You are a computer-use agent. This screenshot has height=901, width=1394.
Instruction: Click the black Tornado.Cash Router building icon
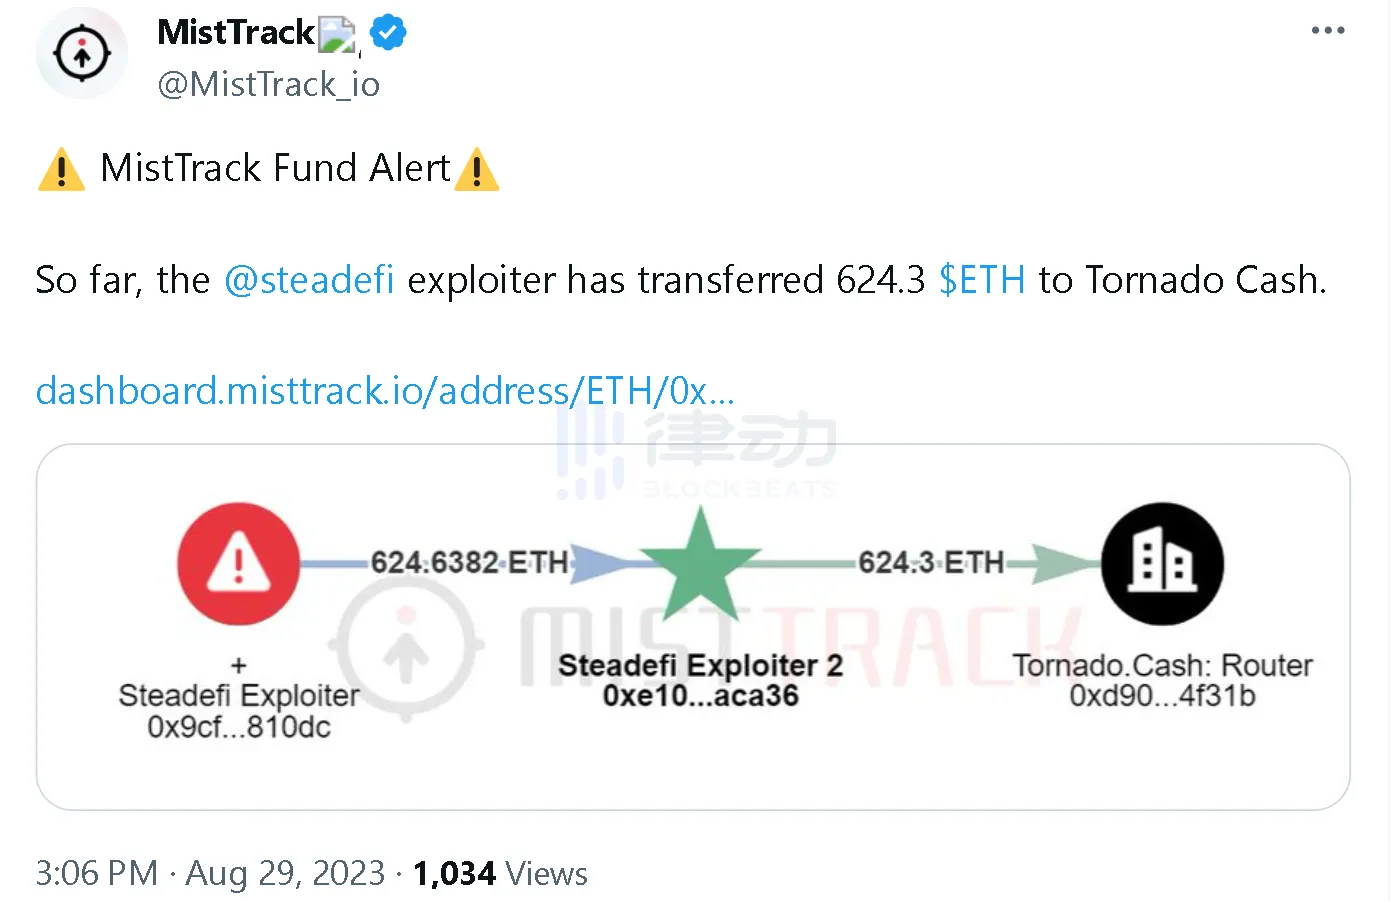tap(1162, 564)
